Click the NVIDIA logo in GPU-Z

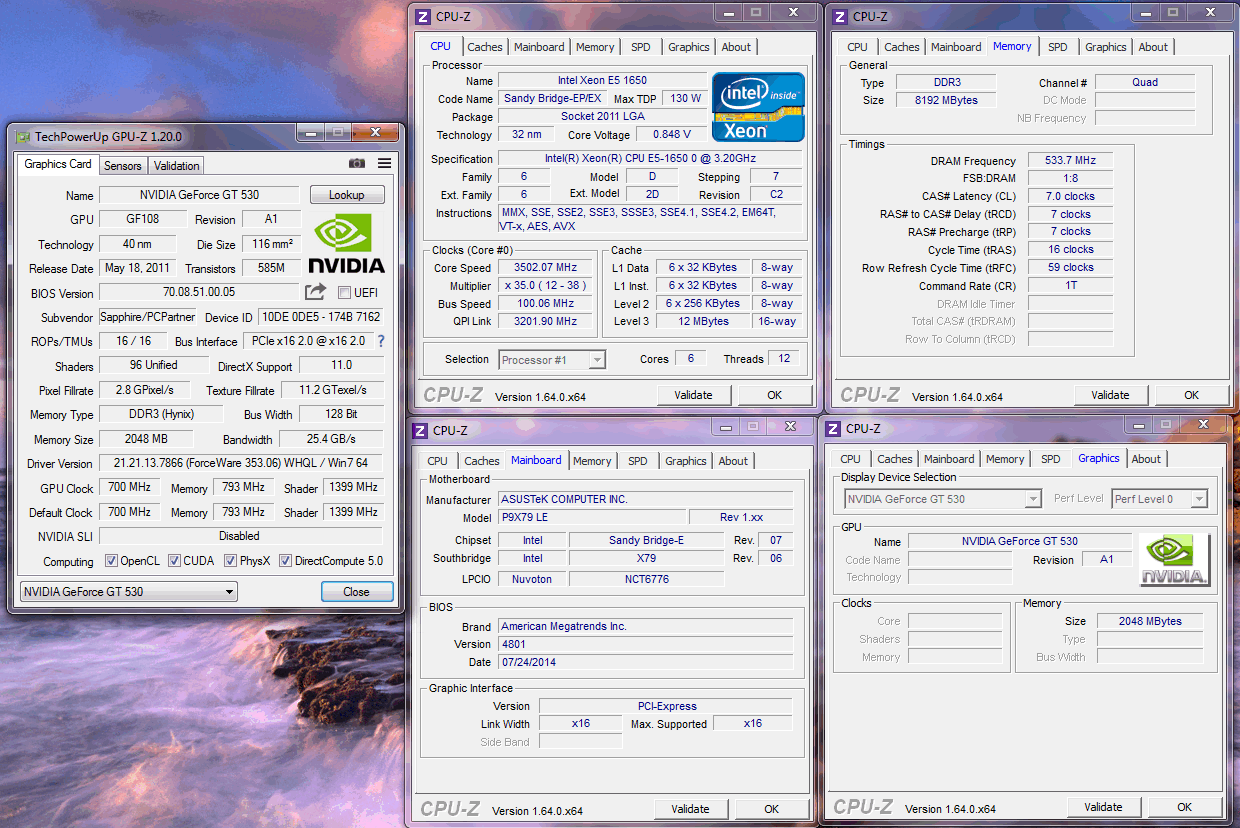pos(346,243)
